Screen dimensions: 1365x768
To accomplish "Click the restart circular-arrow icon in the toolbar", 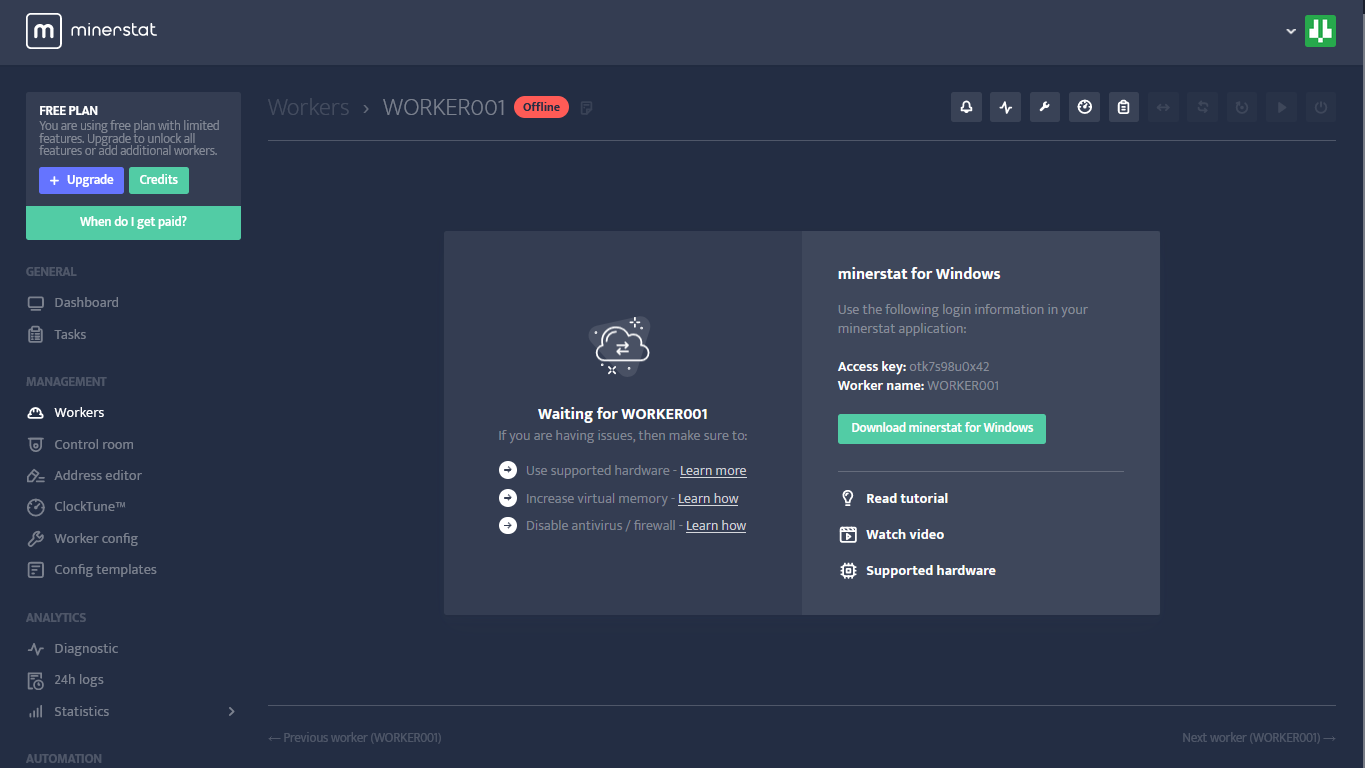I will (1242, 107).
